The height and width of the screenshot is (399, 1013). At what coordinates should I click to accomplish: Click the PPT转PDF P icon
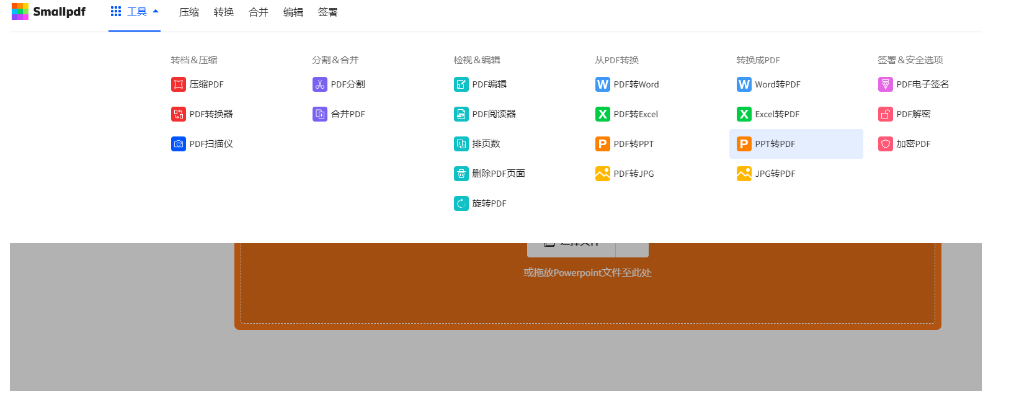[x=744, y=144]
